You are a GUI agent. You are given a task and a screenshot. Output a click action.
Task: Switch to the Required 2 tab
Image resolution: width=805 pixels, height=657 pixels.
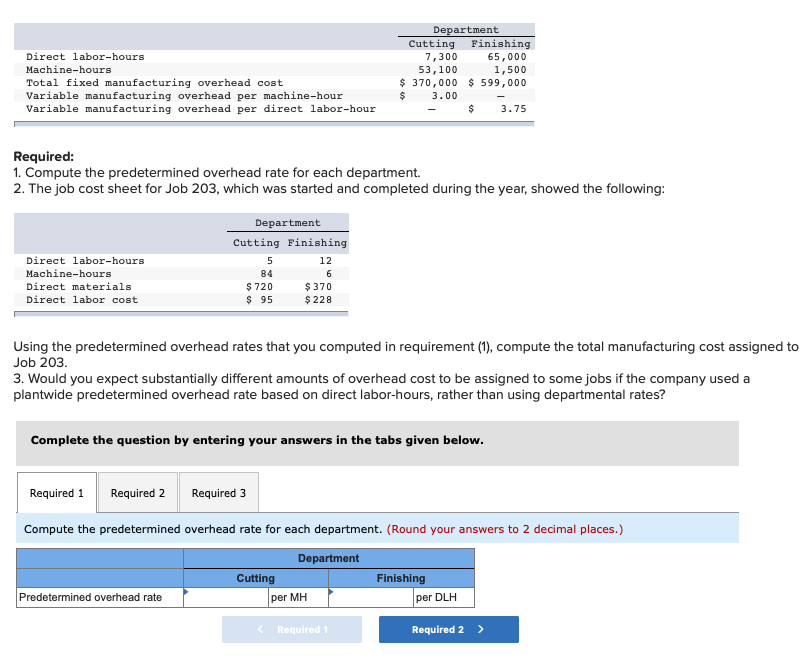click(137, 491)
